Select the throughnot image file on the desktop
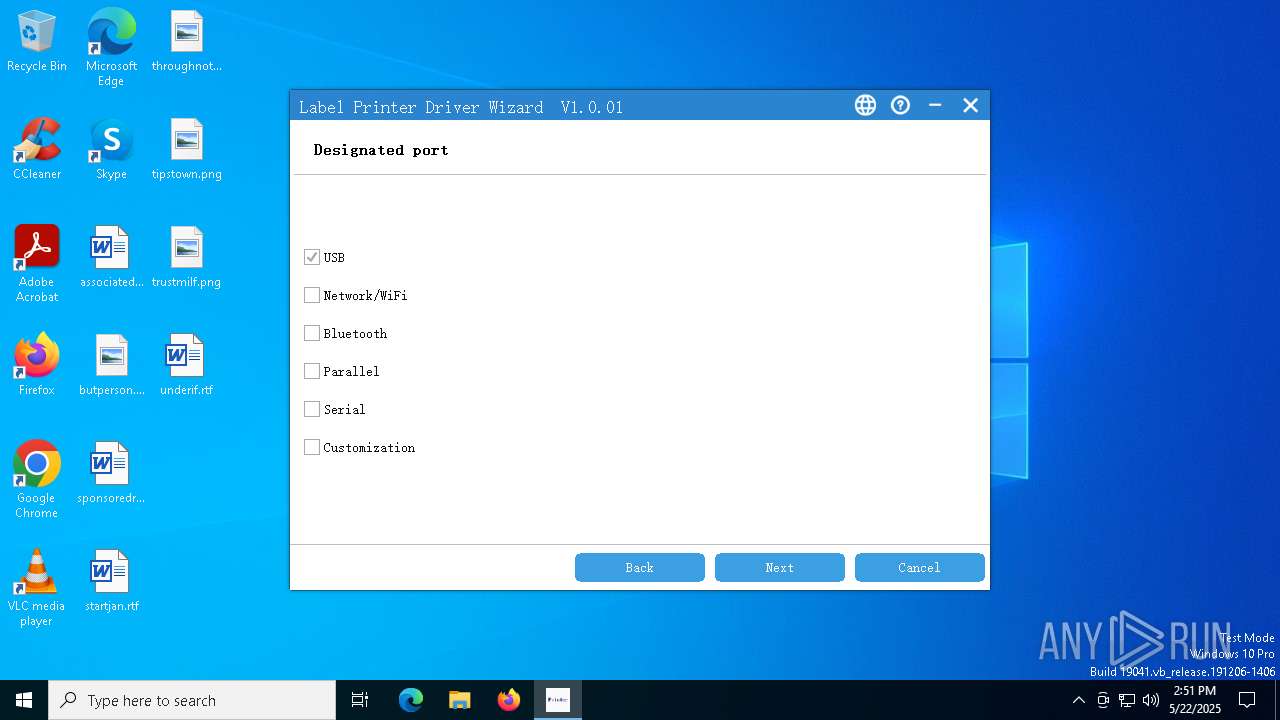The width and height of the screenshot is (1280, 720). pos(186,42)
